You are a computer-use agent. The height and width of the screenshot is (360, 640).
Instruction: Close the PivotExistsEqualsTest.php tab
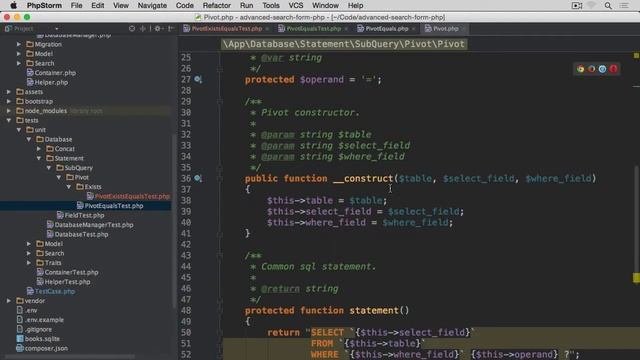[x=267, y=29]
